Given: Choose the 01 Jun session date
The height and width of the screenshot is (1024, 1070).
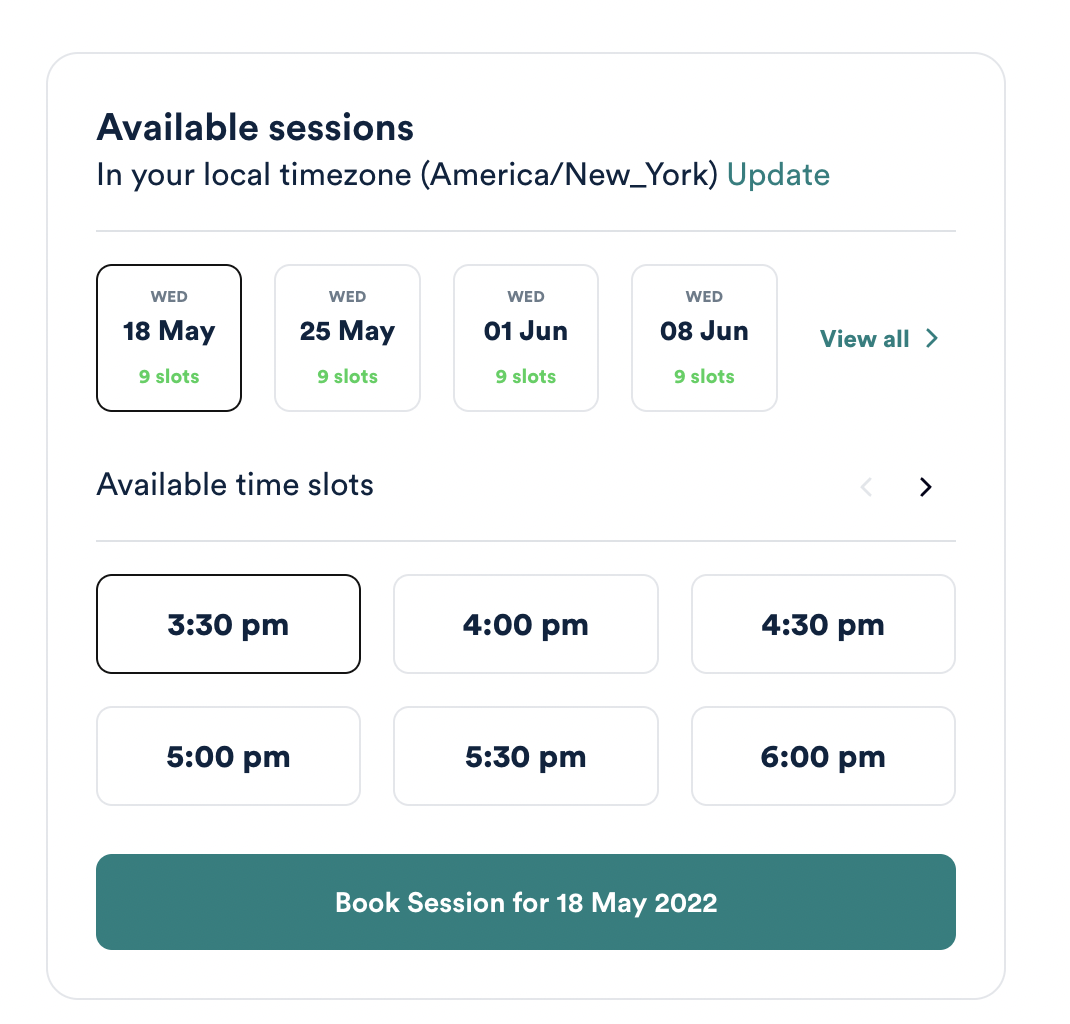Looking at the screenshot, I should pyautogui.click(x=525, y=338).
